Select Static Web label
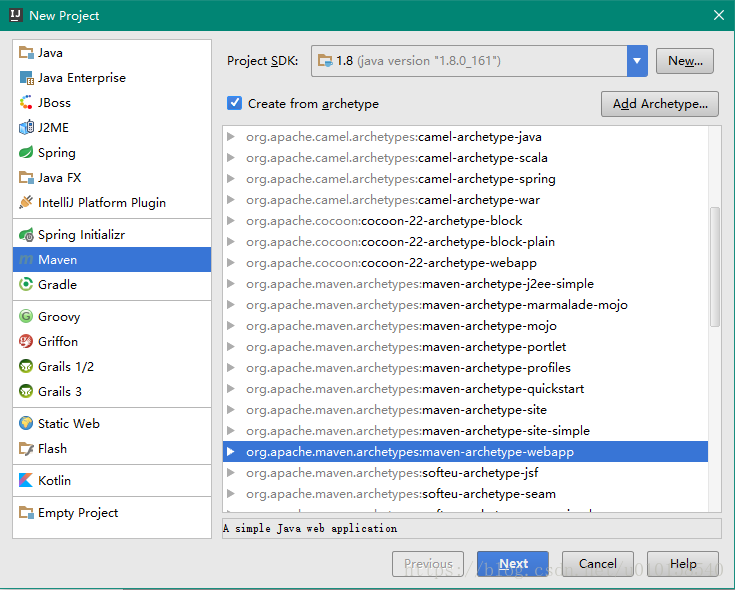The height and width of the screenshot is (590, 735). coord(69,424)
